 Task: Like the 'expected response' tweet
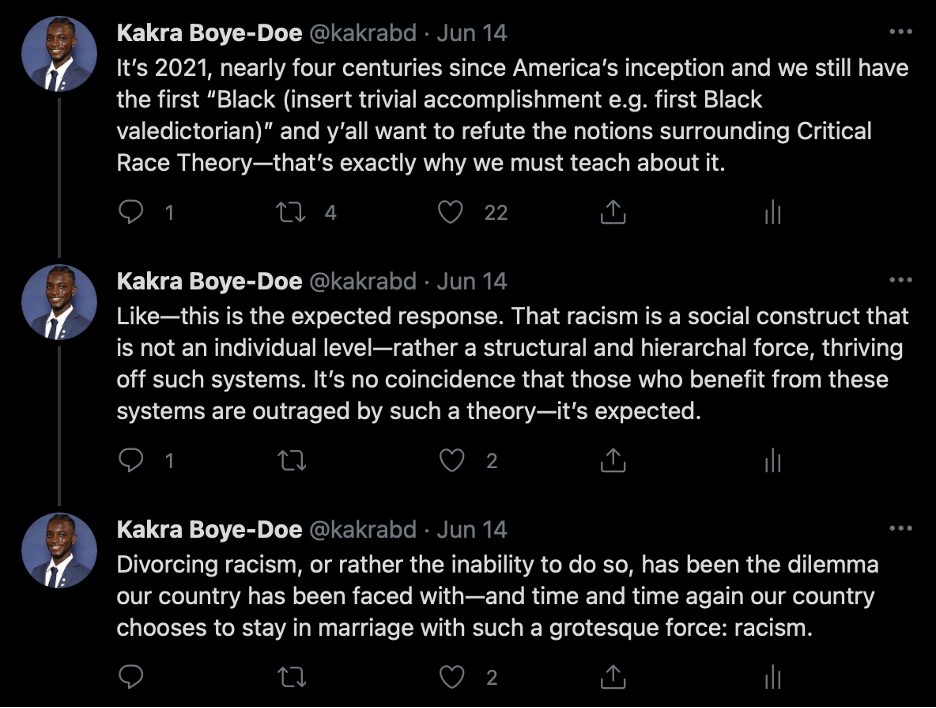(x=453, y=460)
